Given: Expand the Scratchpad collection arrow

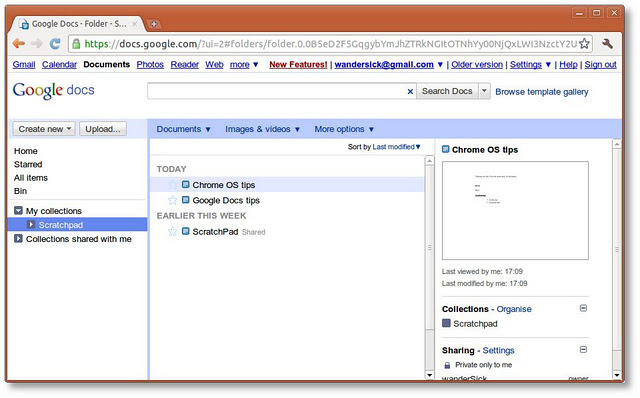Looking at the screenshot, I should (31, 225).
